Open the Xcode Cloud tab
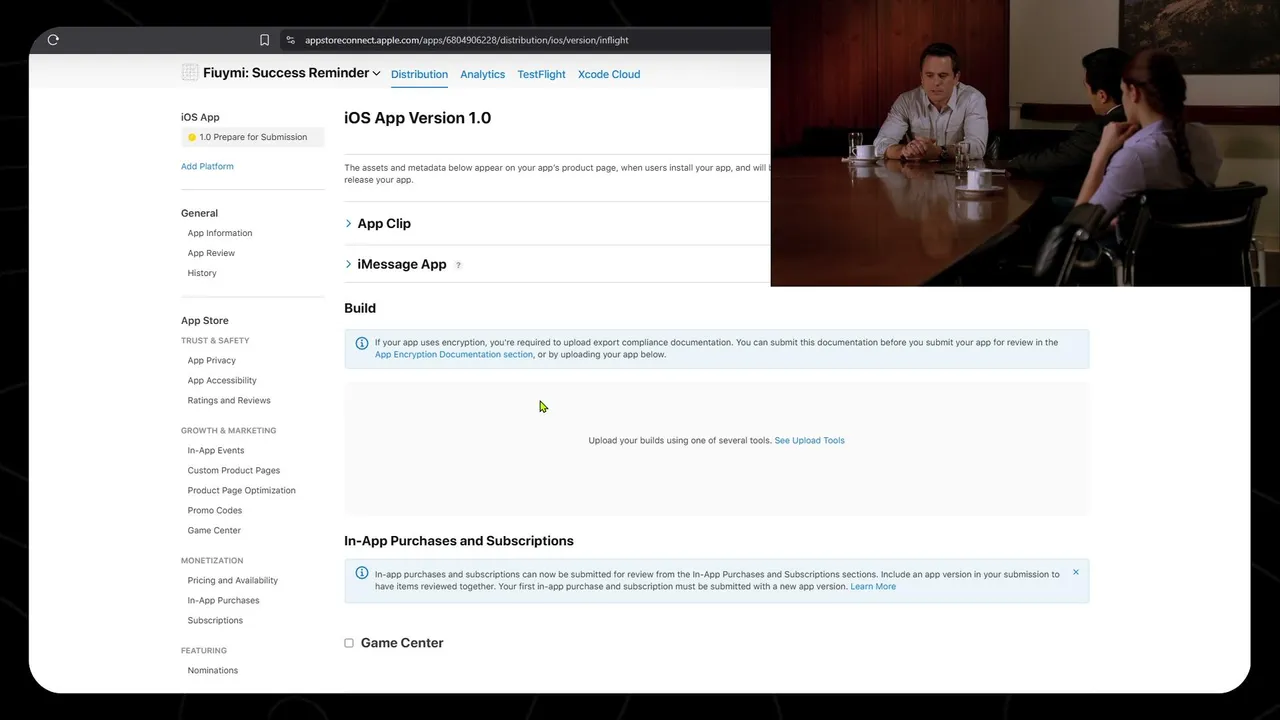Image resolution: width=1280 pixels, height=720 pixels. click(609, 74)
